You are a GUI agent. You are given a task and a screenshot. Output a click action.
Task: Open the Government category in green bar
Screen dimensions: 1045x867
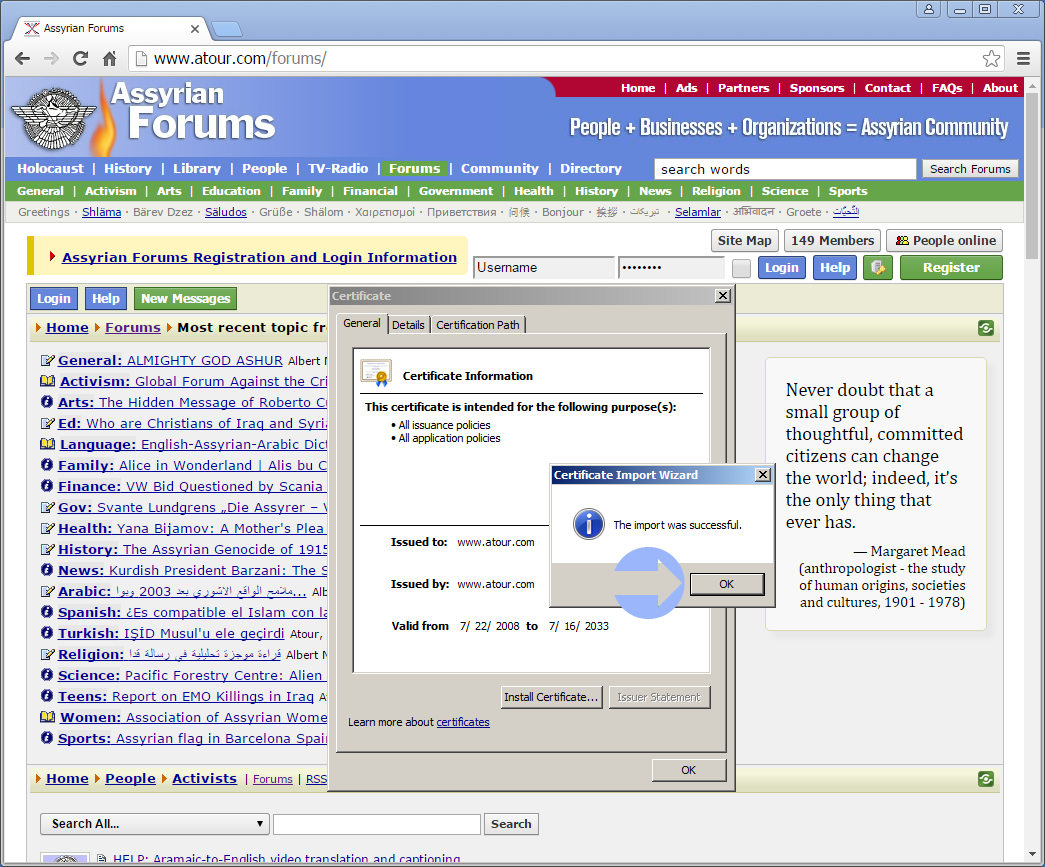[456, 191]
